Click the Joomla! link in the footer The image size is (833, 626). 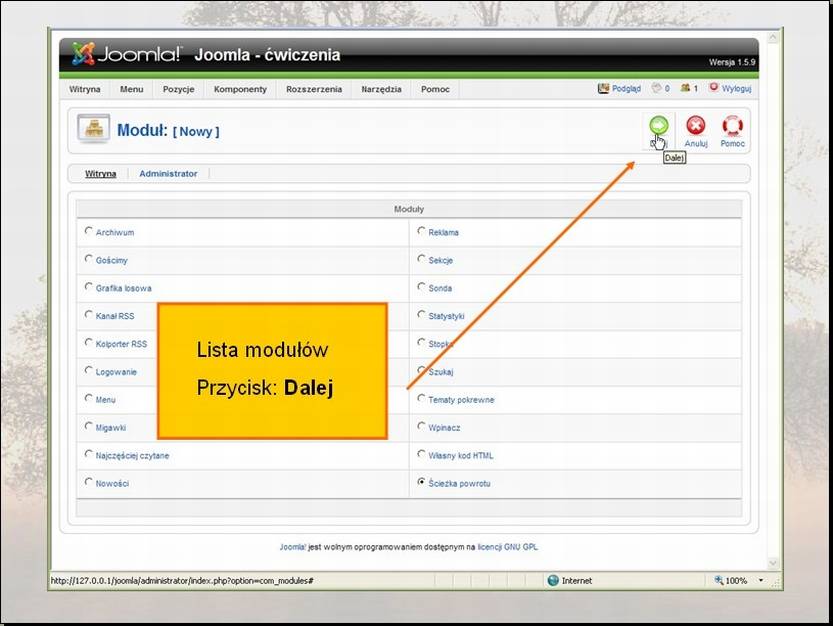click(x=293, y=547)
